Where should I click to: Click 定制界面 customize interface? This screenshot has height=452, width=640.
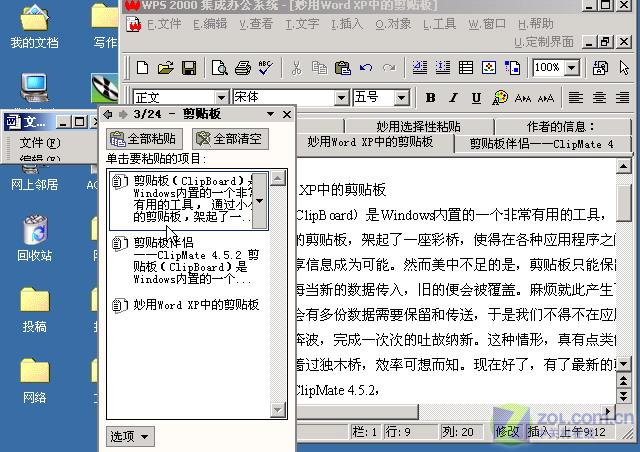544,42
